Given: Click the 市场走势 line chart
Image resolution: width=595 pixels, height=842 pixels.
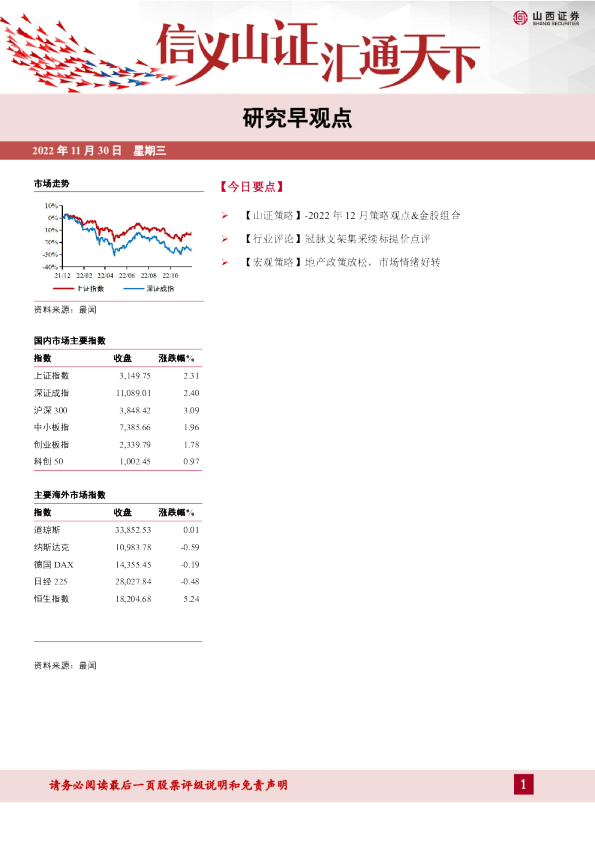Looking at the screenshot, I should click(x=118, y=241).
